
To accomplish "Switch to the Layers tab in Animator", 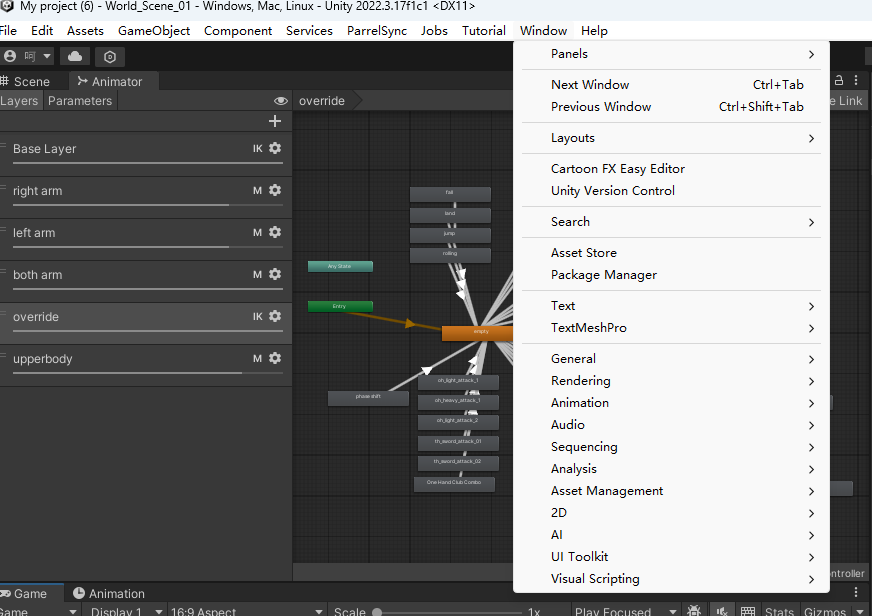I will [x=19, y=101].
